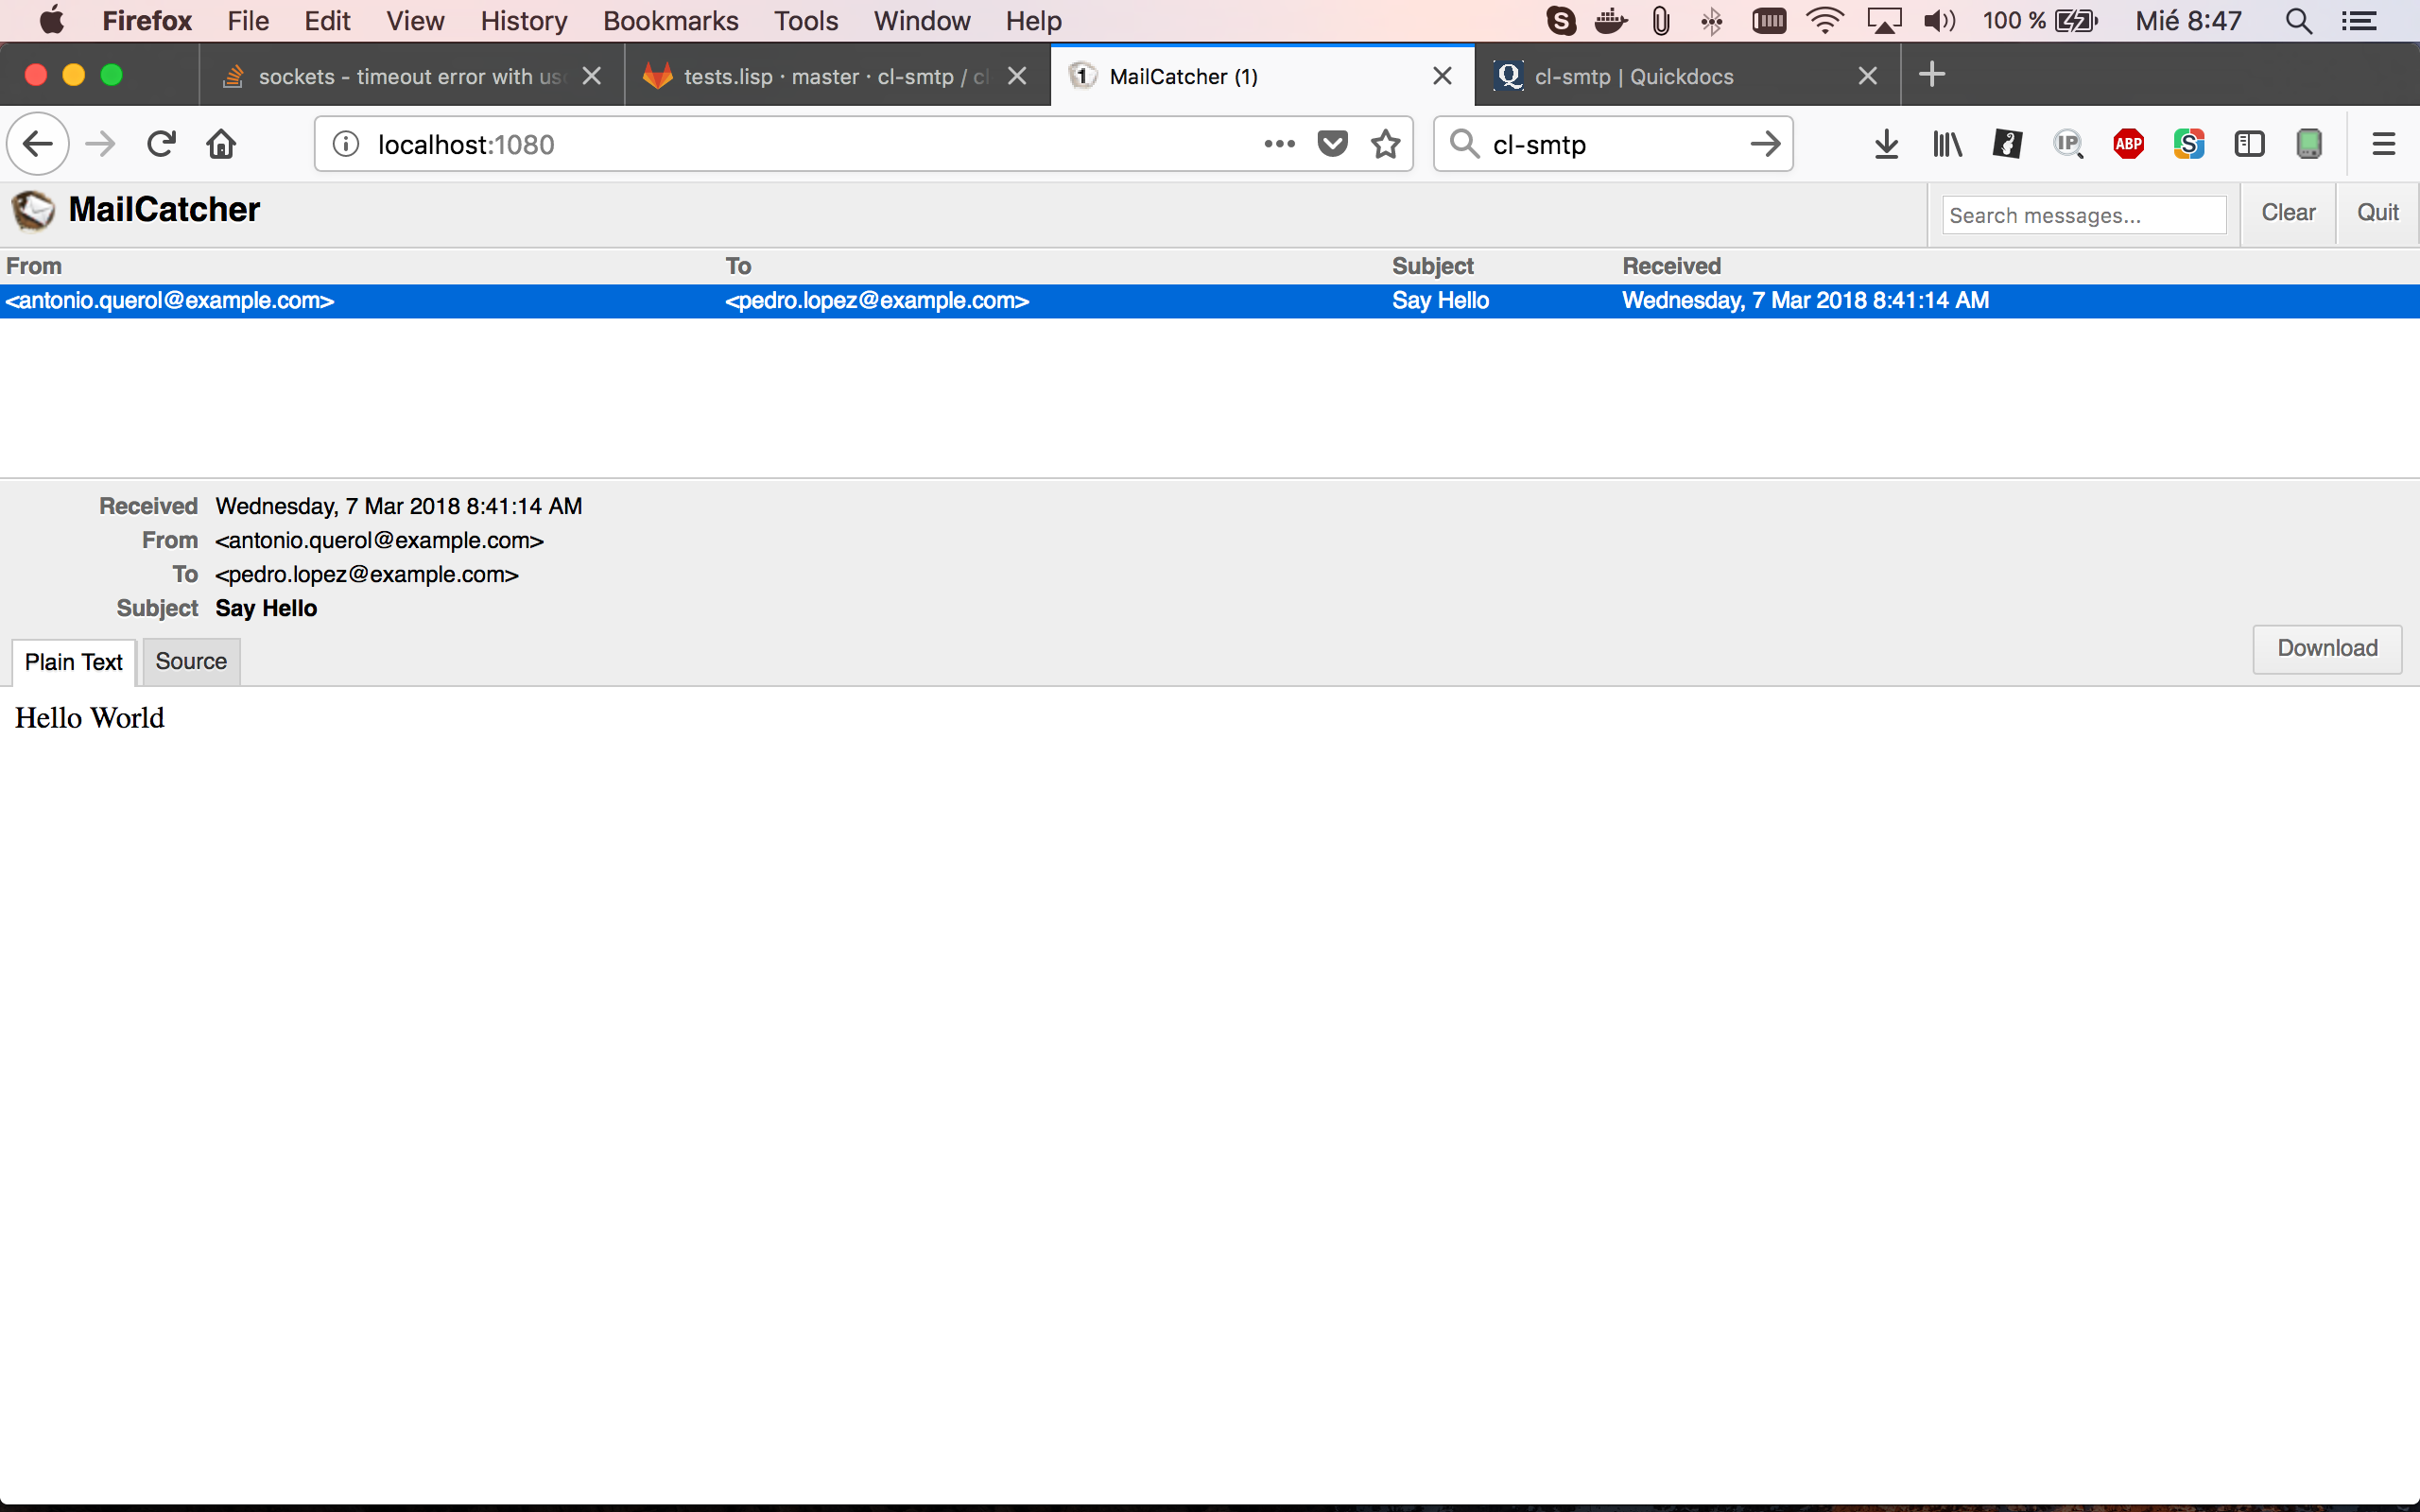Open the downloads arrow icon
Image resolution: width=2420 pixels, height=1512 pixels.
coord(1886,144)
